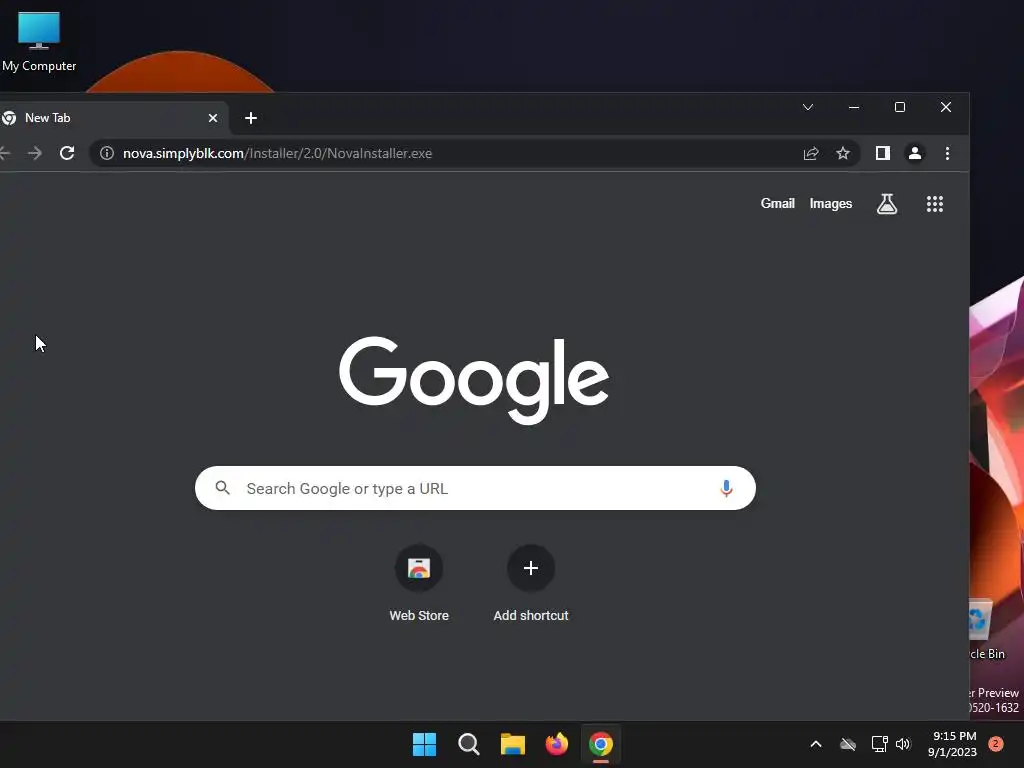
Task: Launch Firefox from the taskbar
Action: point(556,744)
